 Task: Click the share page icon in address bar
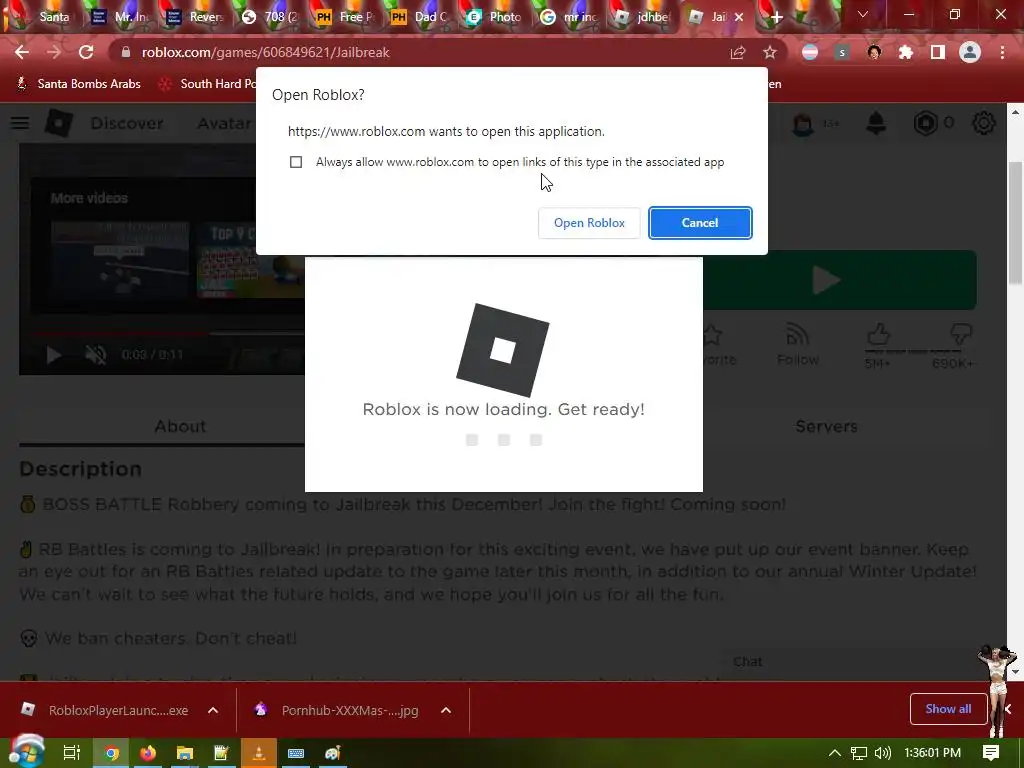click(738, 52)
